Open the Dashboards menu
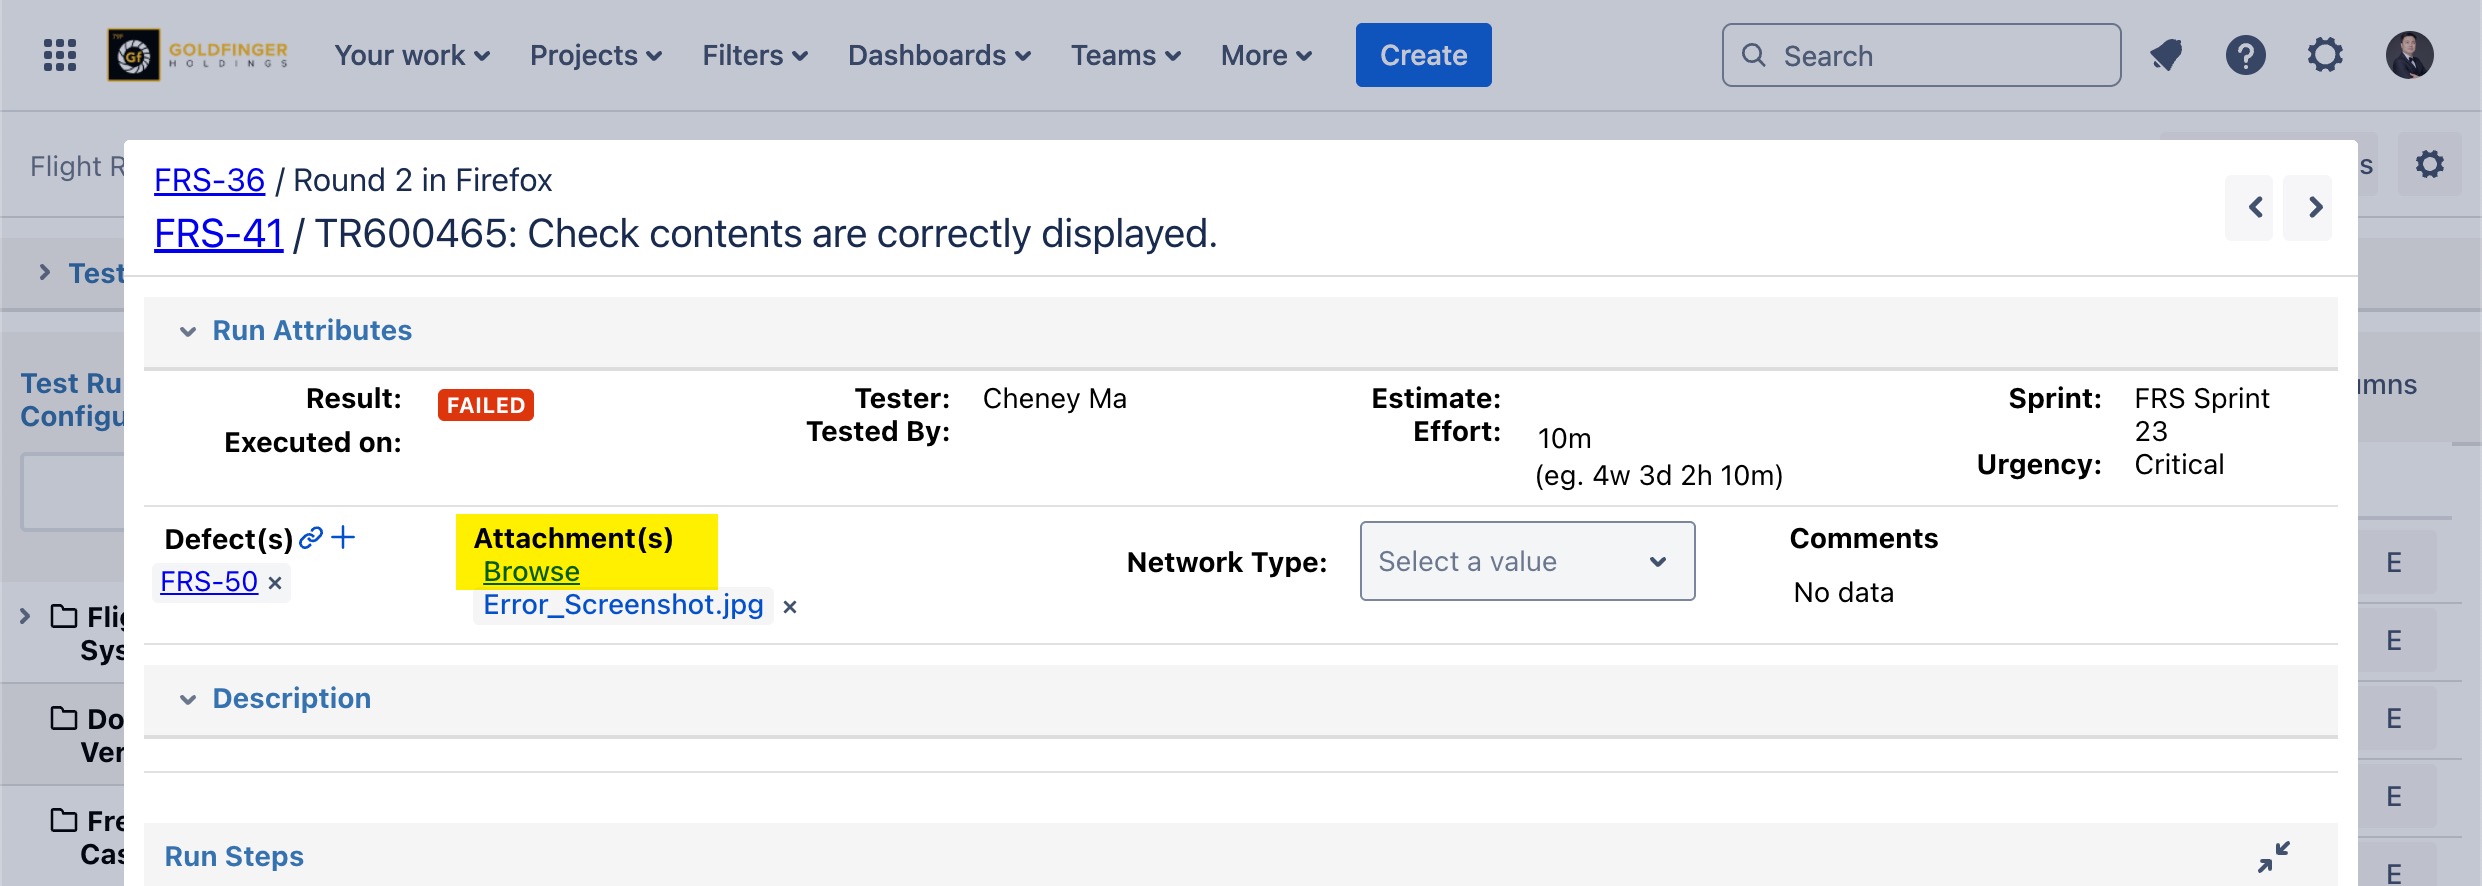The image size is (2482, 886). pos(938,55)
